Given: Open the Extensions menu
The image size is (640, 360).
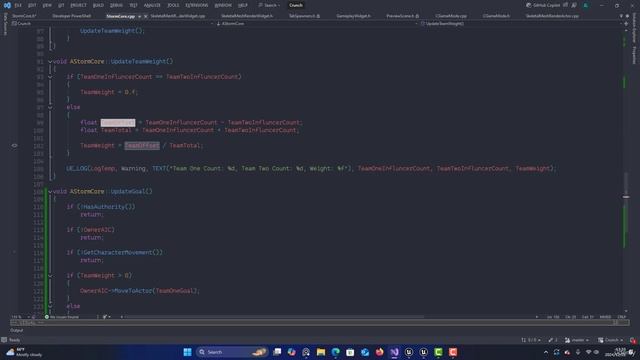Looking at the screenshot, I should (x=197, y=5).
